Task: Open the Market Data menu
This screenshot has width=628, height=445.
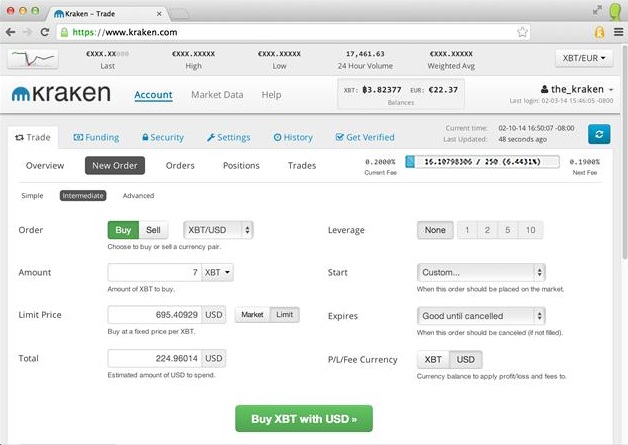Action: [217, 95]
